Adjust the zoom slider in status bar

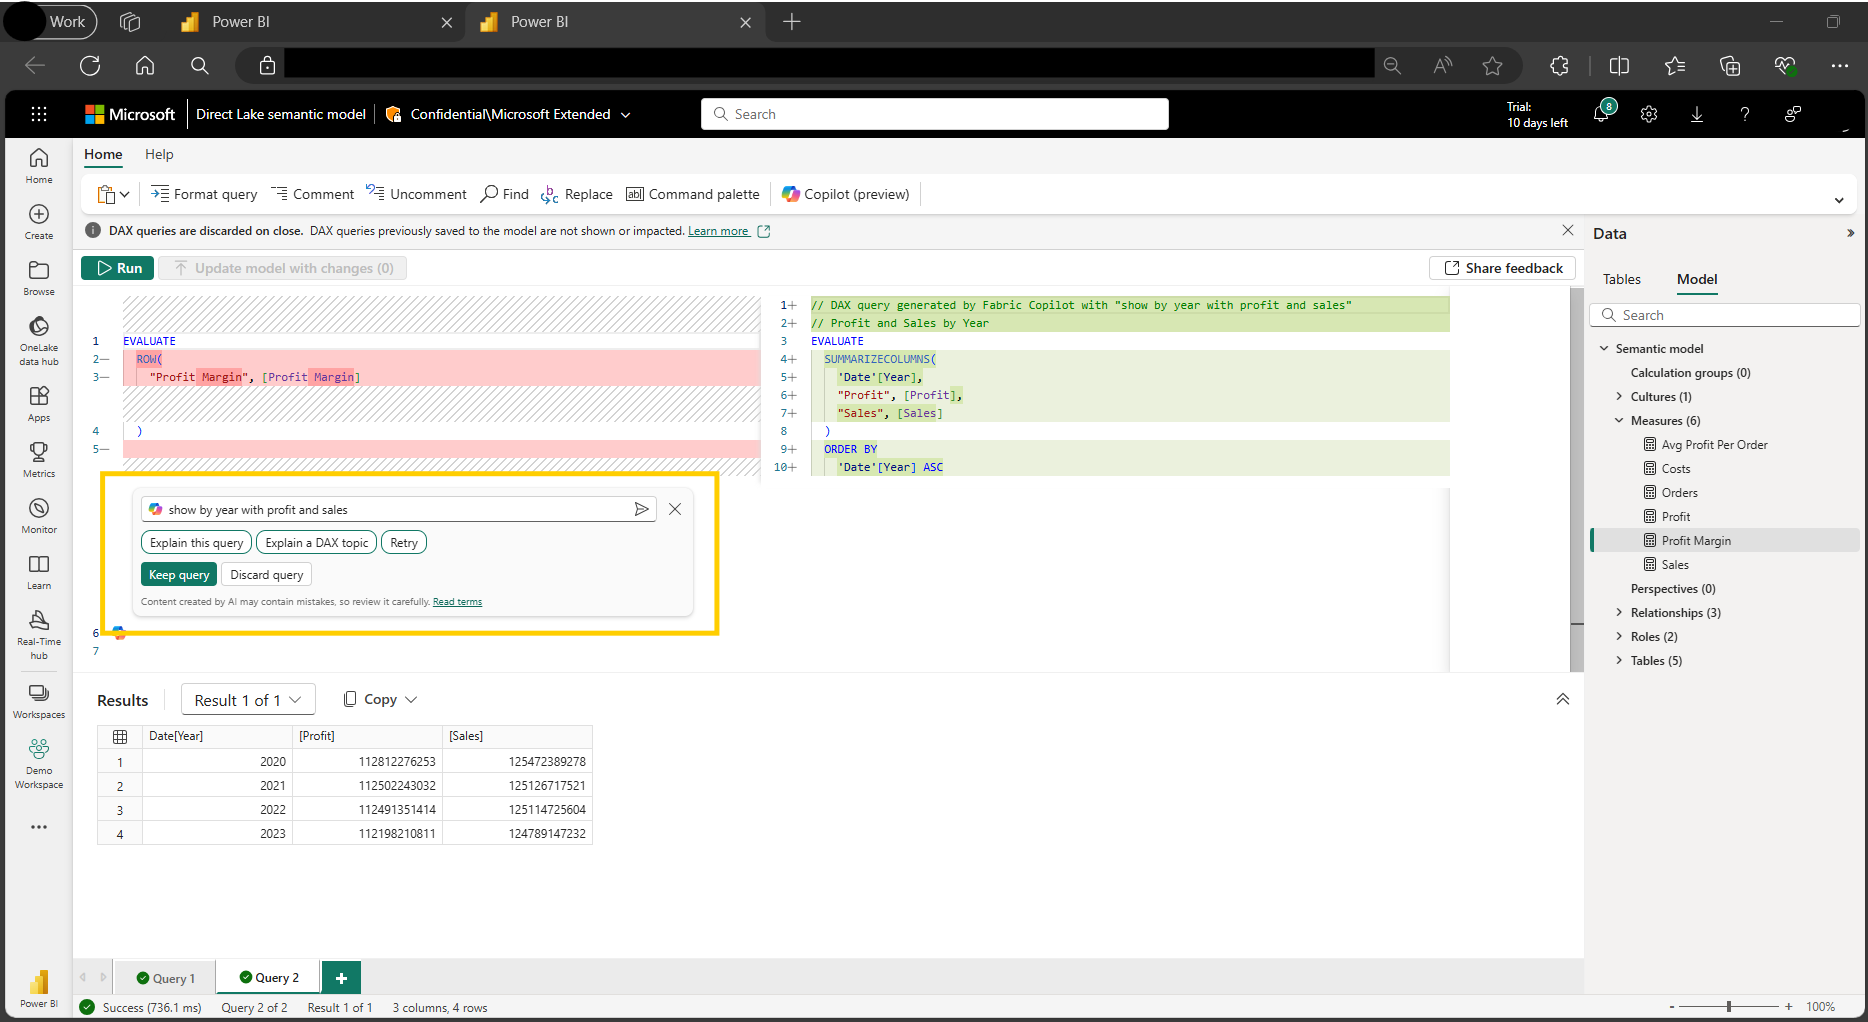click(1729, 1007)
